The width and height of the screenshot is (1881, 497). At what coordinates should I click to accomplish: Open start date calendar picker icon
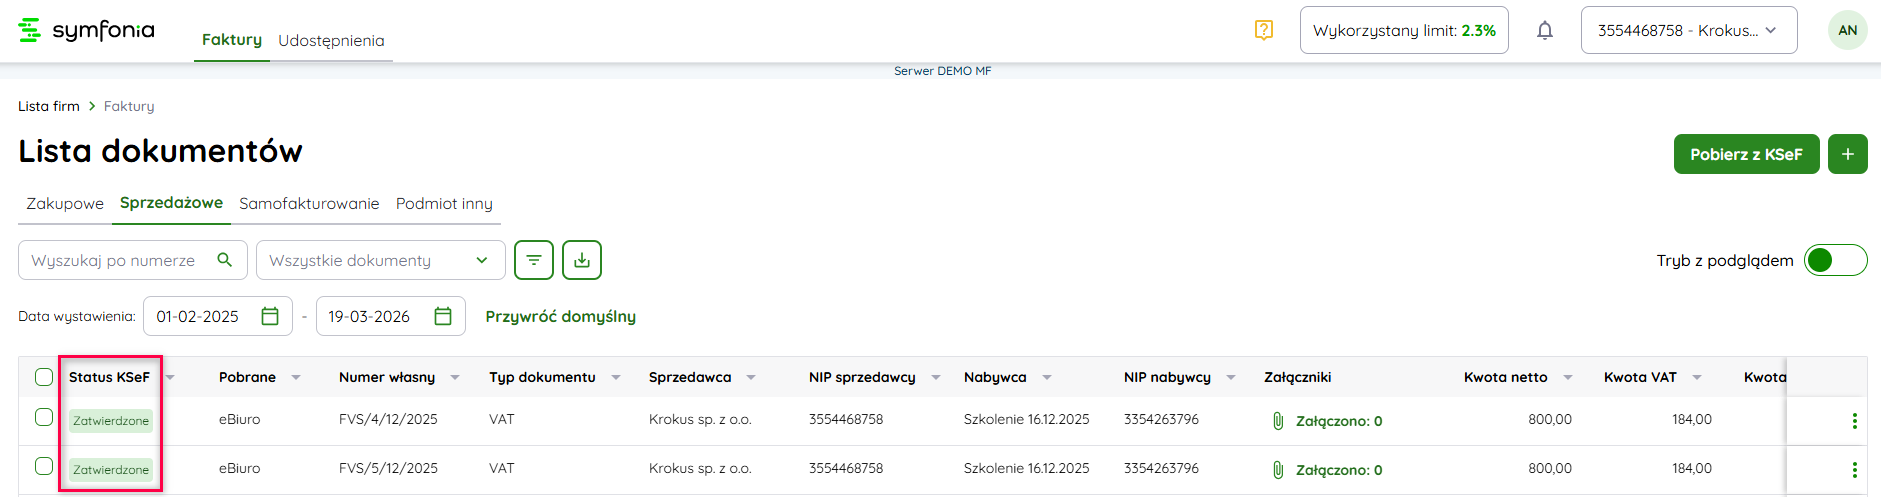click(x=270, y=316)
